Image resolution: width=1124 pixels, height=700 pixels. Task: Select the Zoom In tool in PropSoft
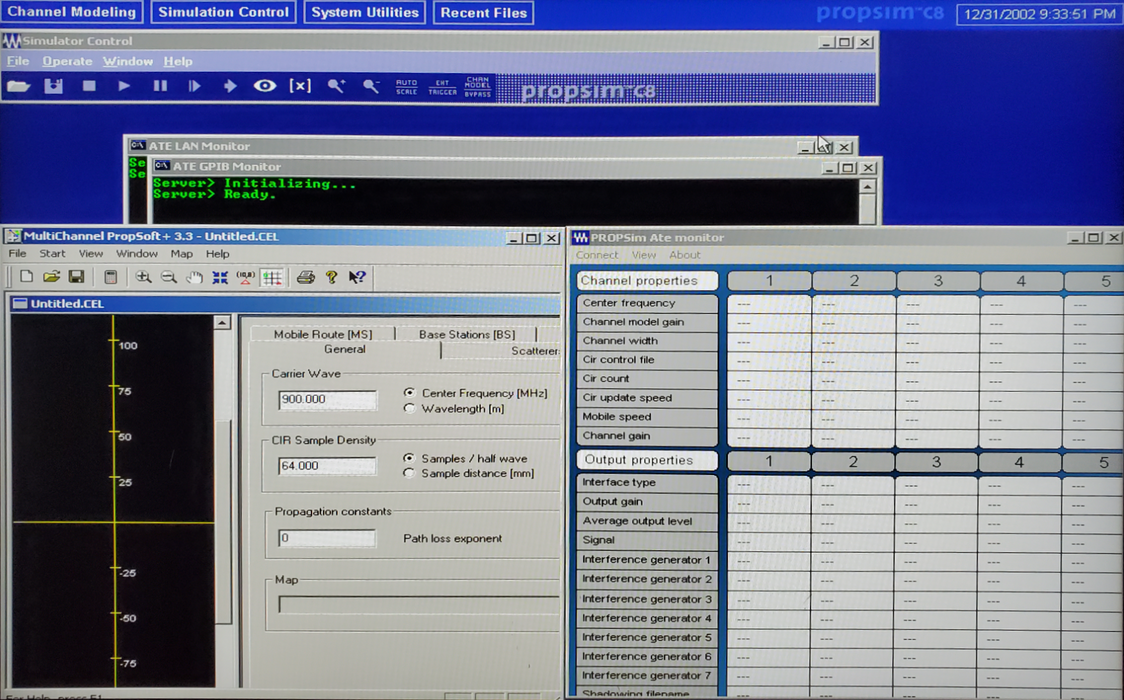pos(143,277)
